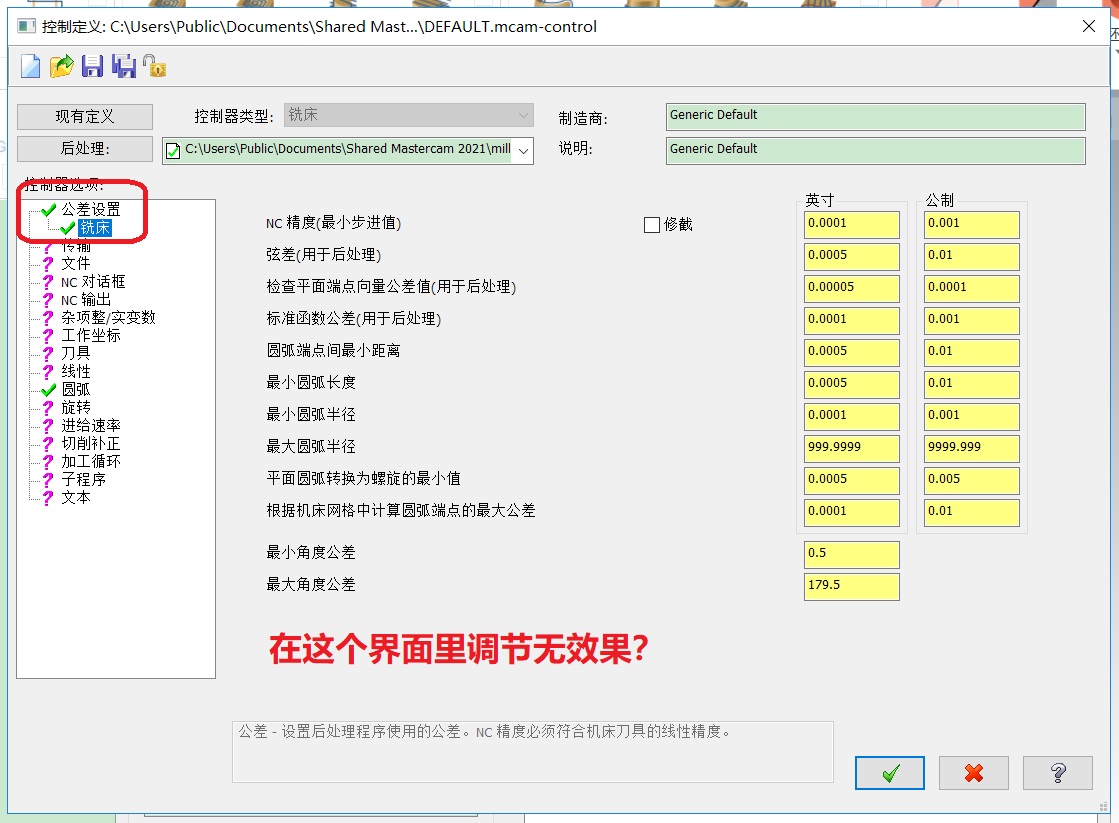1119x823 pixels.
Task: Click the question mark icon beside 工作坐标
Action: pos(48,336)
